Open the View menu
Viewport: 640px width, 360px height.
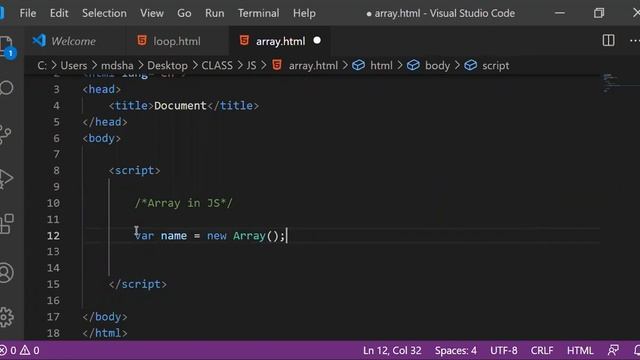point(152,13)
